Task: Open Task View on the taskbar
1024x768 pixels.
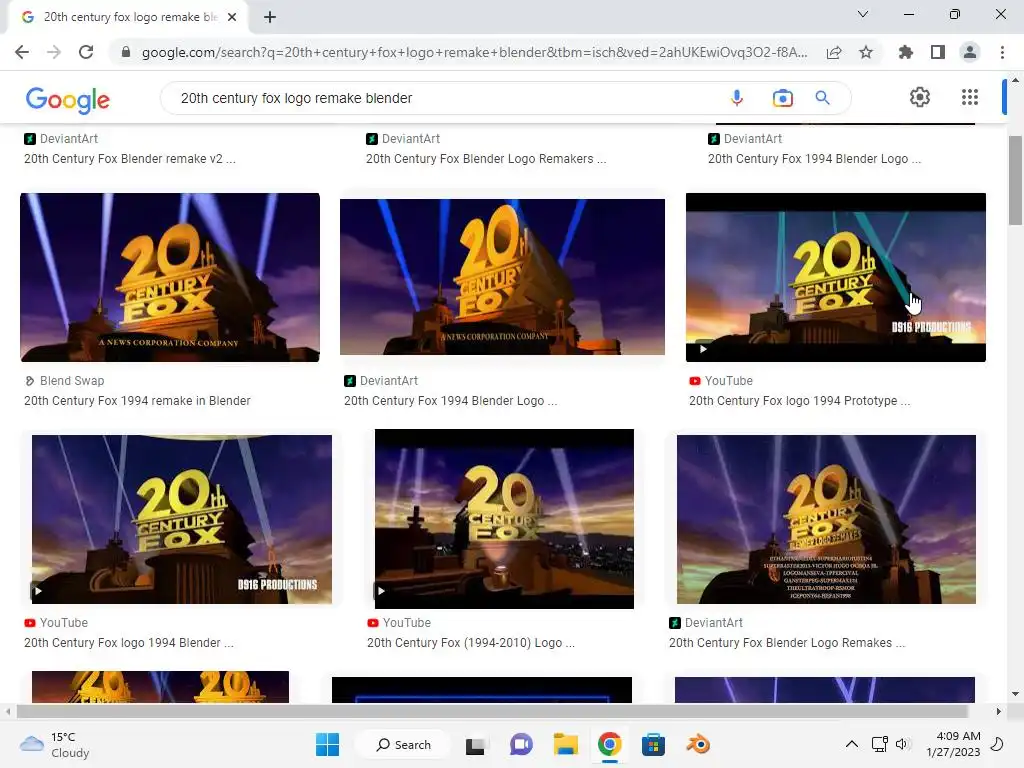Action: 475,745
